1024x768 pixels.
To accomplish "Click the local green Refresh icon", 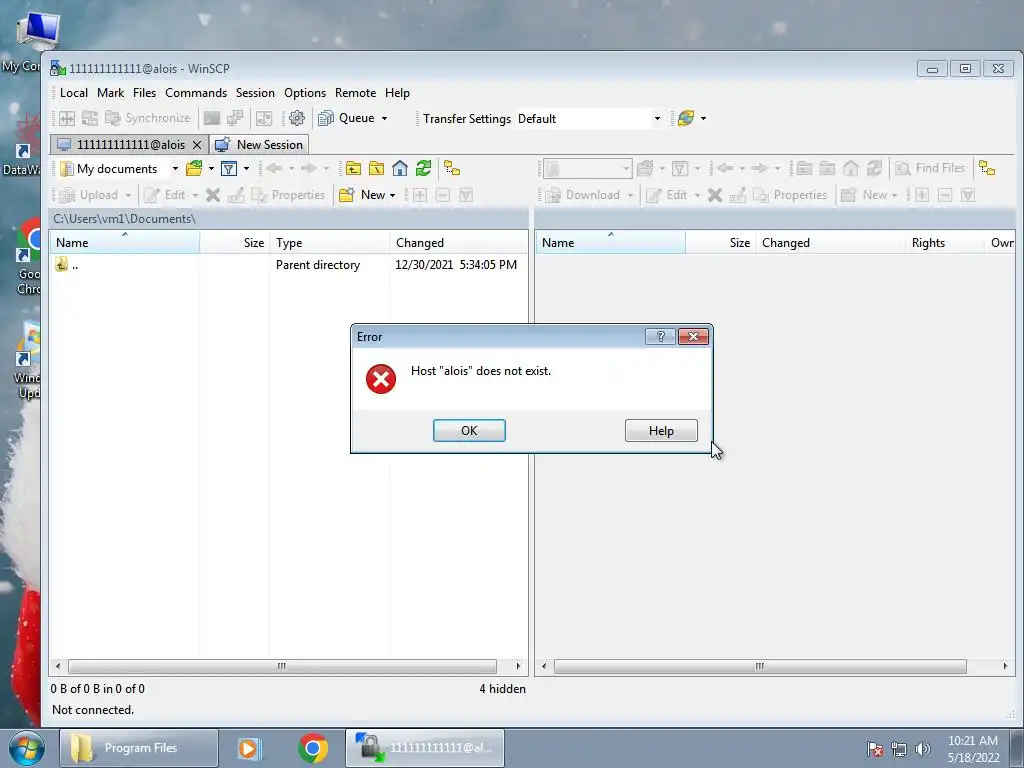I will click(423, 168).
